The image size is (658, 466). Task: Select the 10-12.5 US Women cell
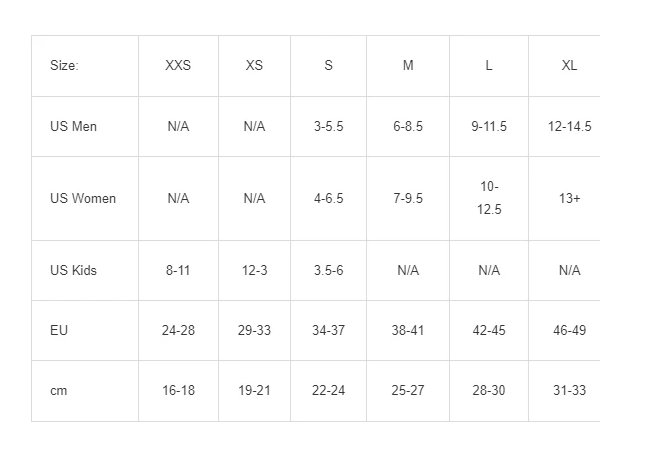[489, 198]
